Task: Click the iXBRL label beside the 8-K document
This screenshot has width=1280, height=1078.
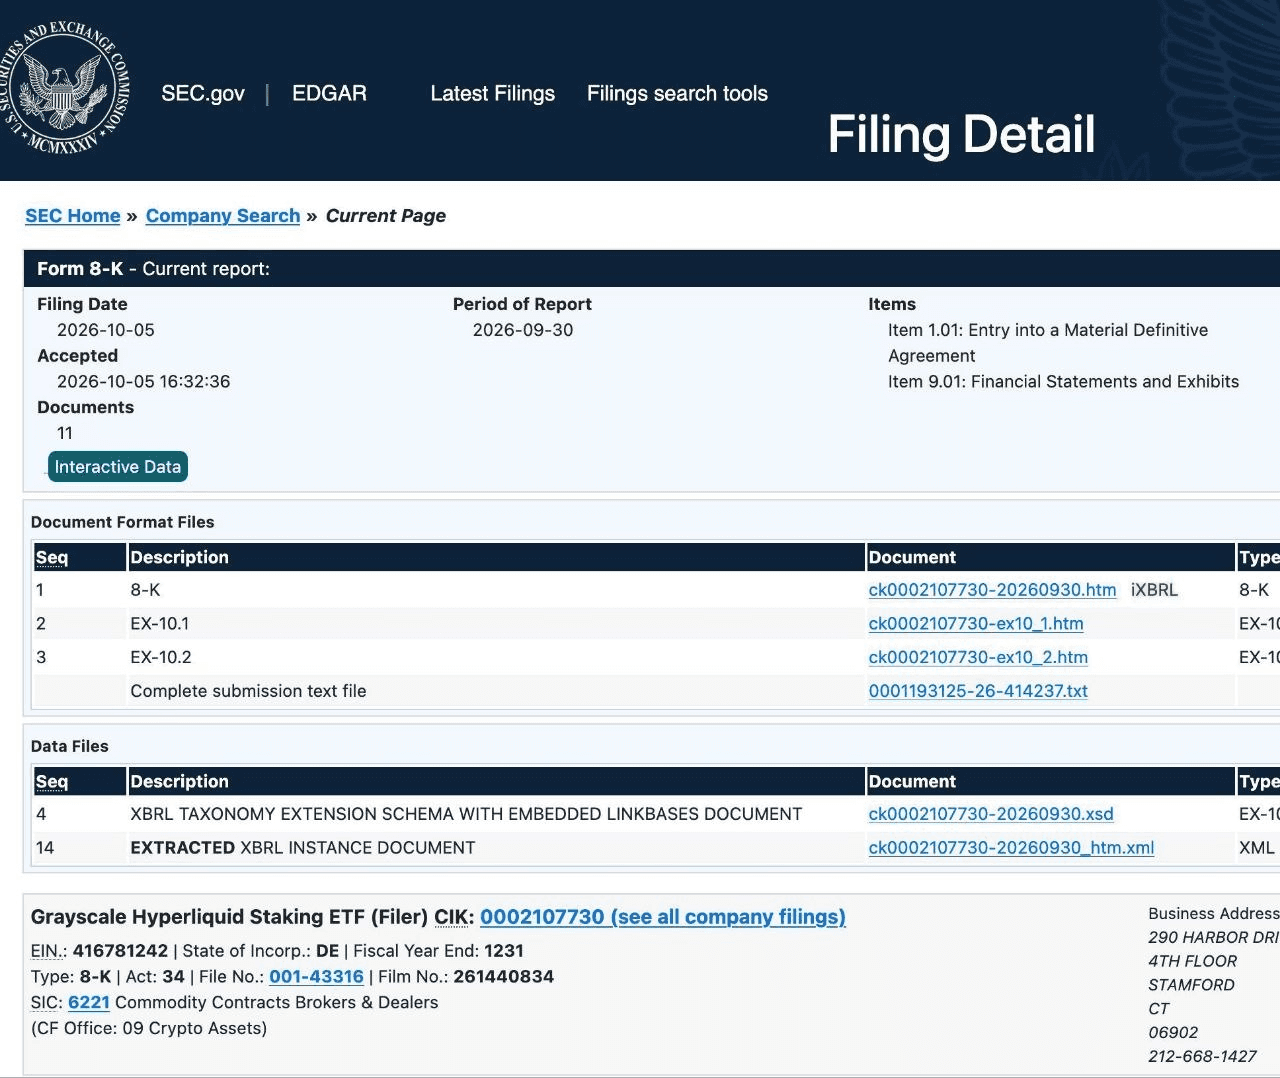Action: 1154,590
